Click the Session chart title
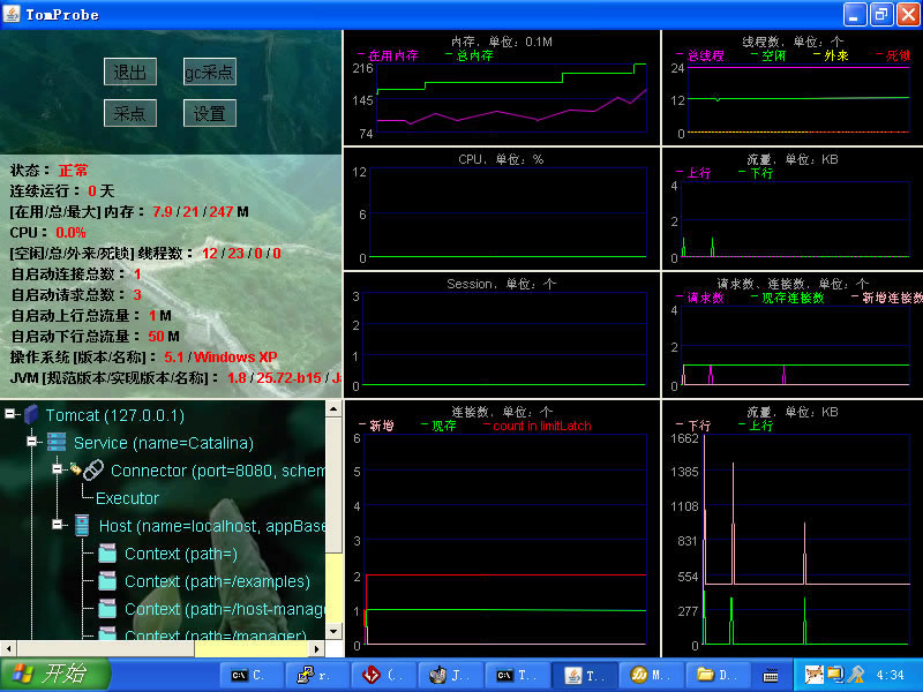Image resolution: width=923 pixels, height=692 pixels. click(501, 284)
